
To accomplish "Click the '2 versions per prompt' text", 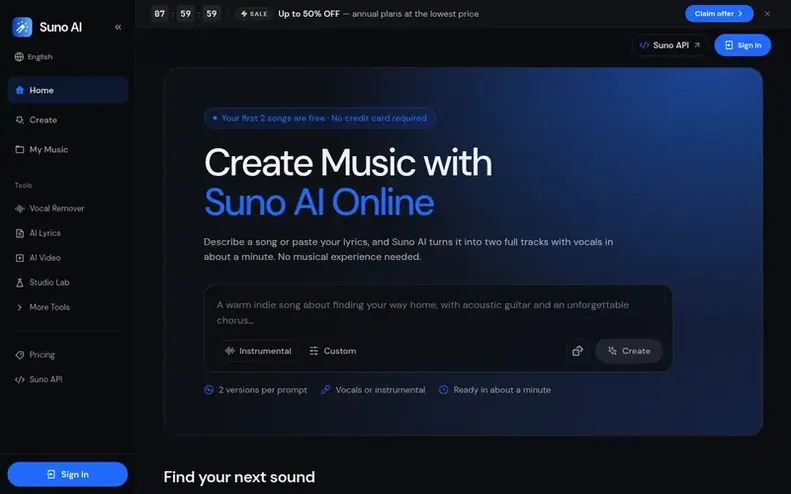I will tap(262, 390).
